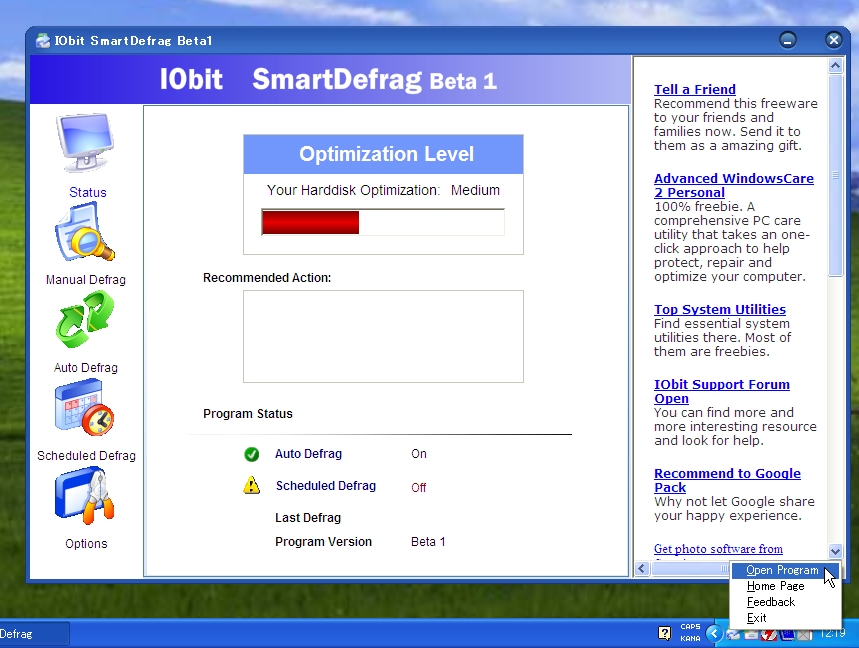Click the empty Recommended Action box
This screenshot has height=648, width=859.
click(x=383, y=336)
